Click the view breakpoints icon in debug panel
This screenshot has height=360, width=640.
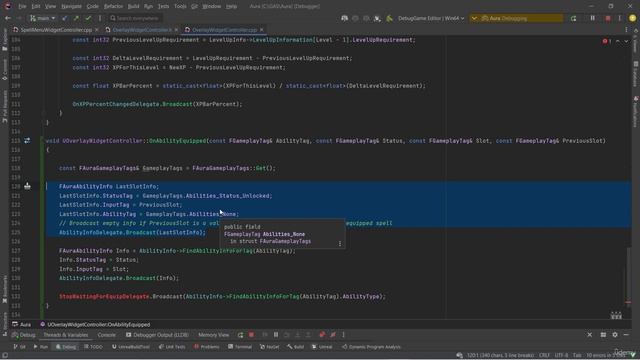[x=322, y=335]
